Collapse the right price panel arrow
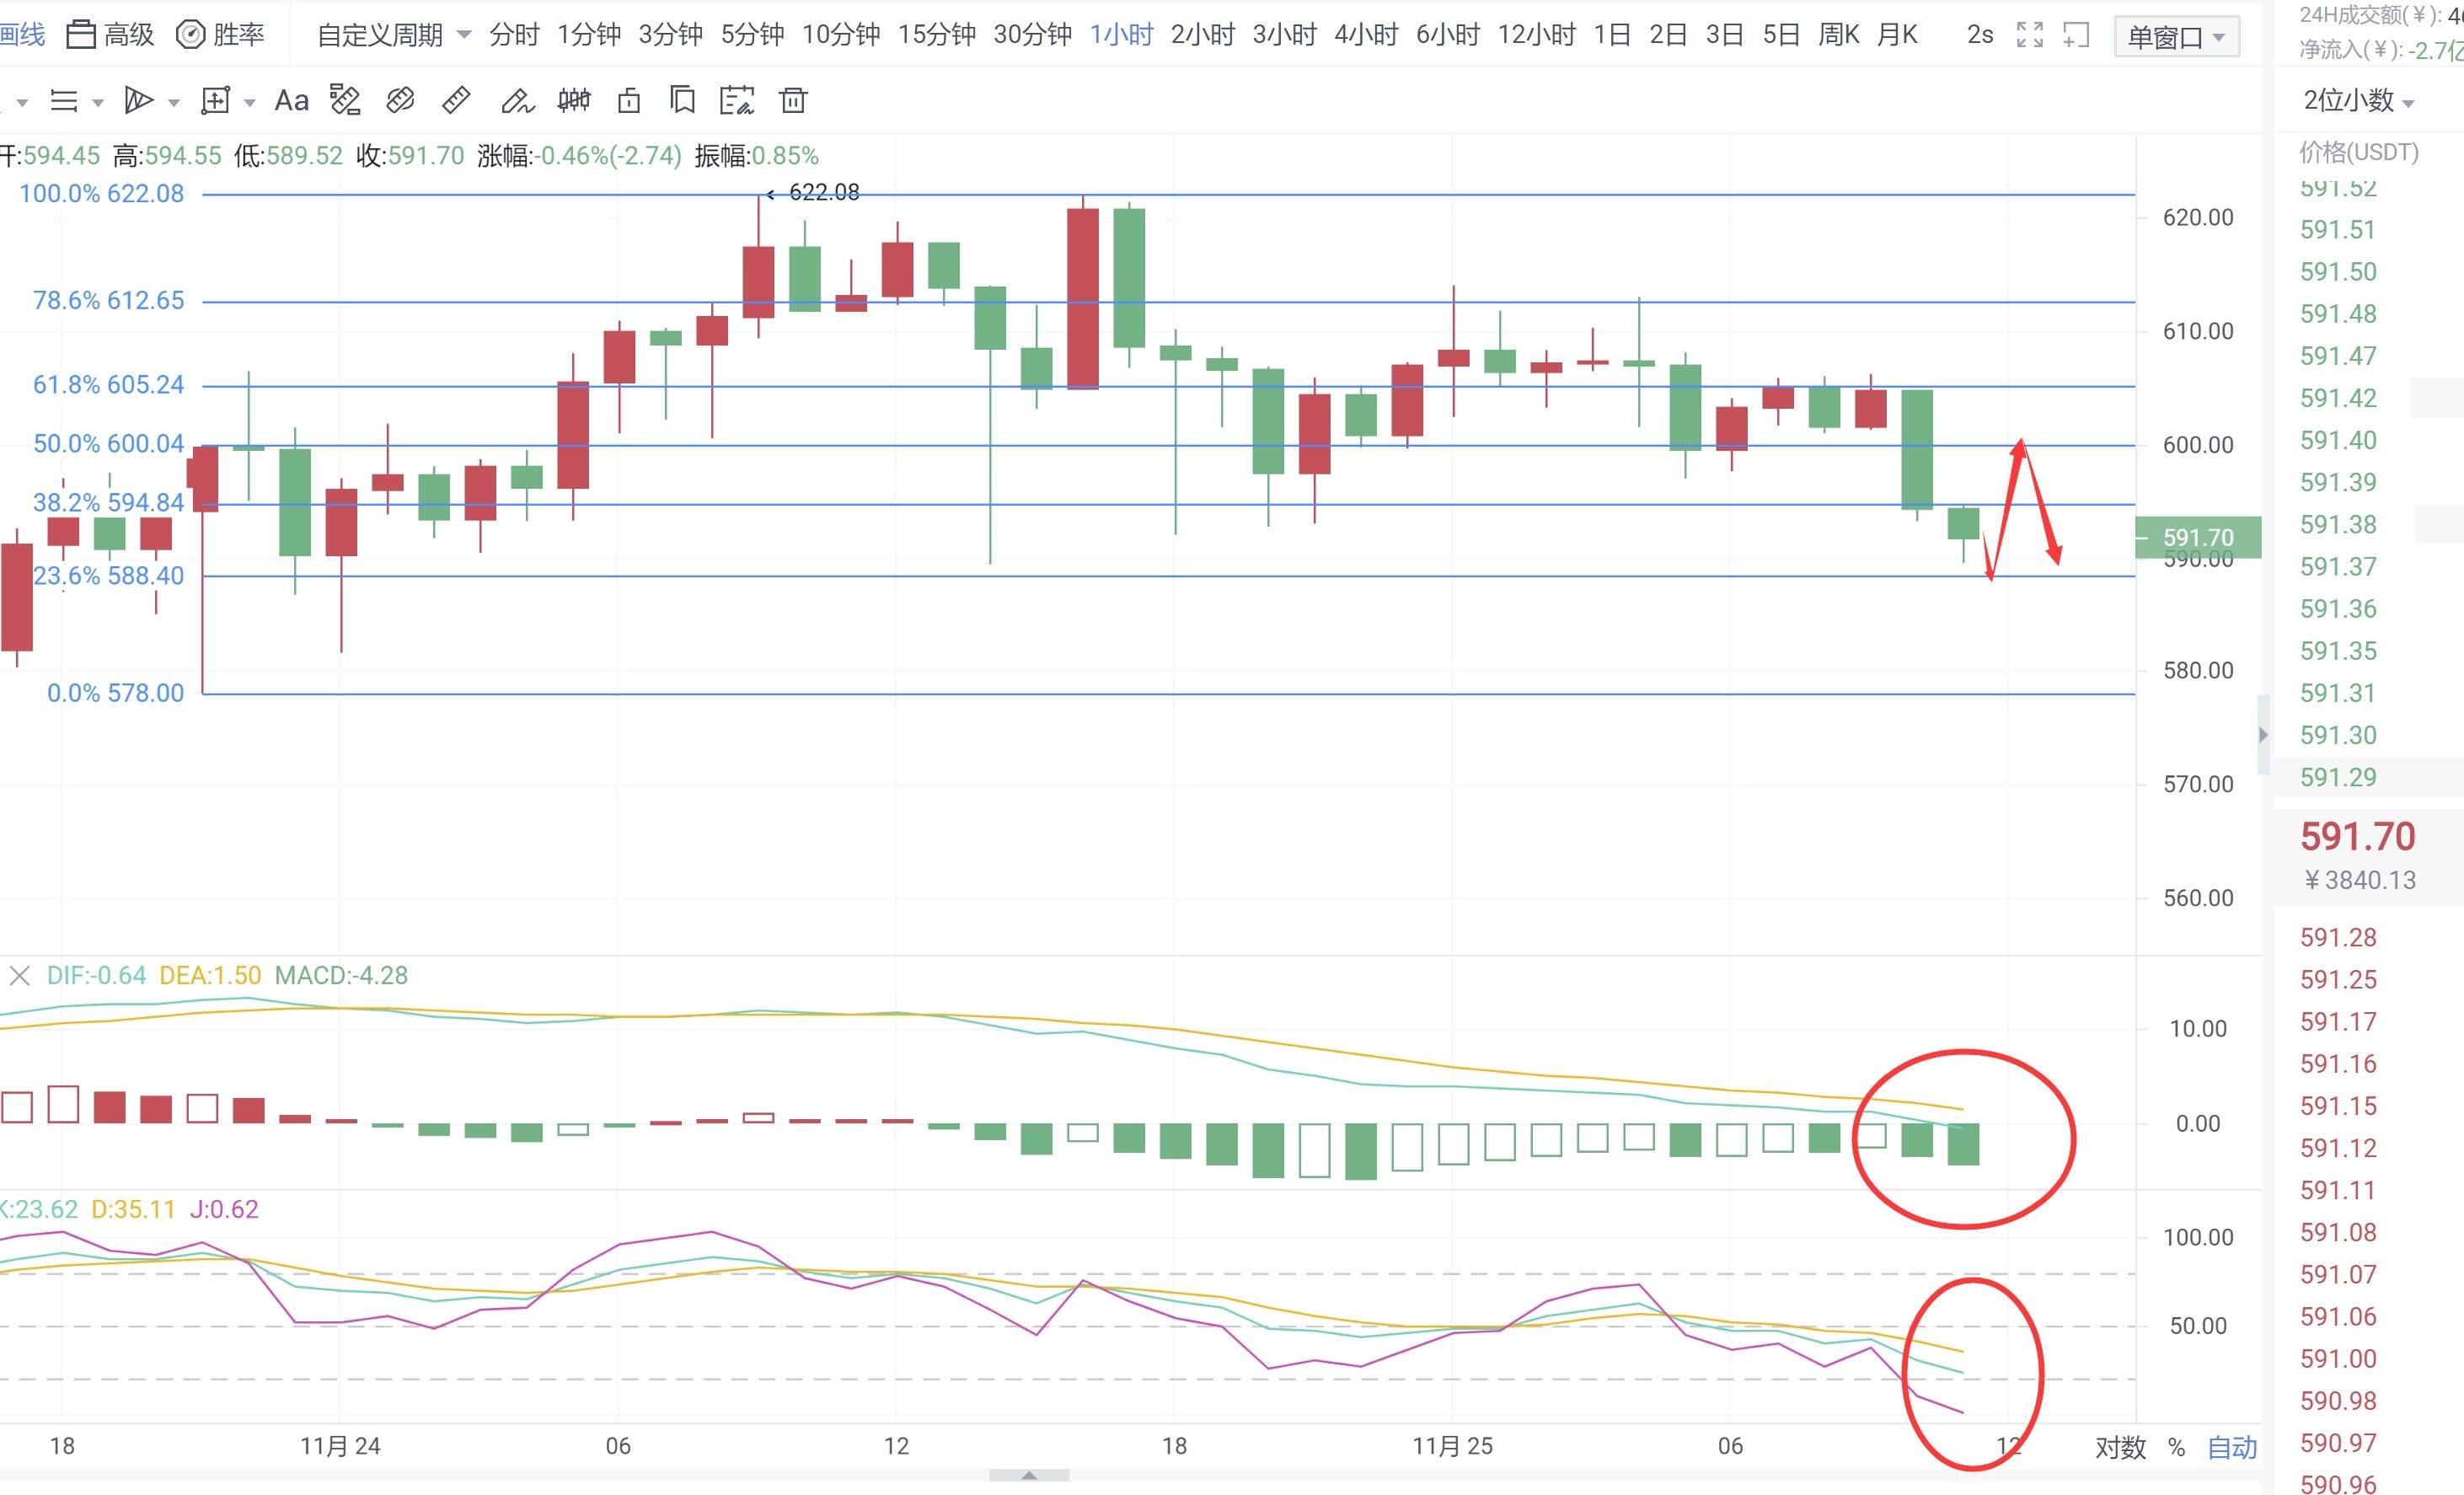2464x1495 pixels. click(2263, 735)
